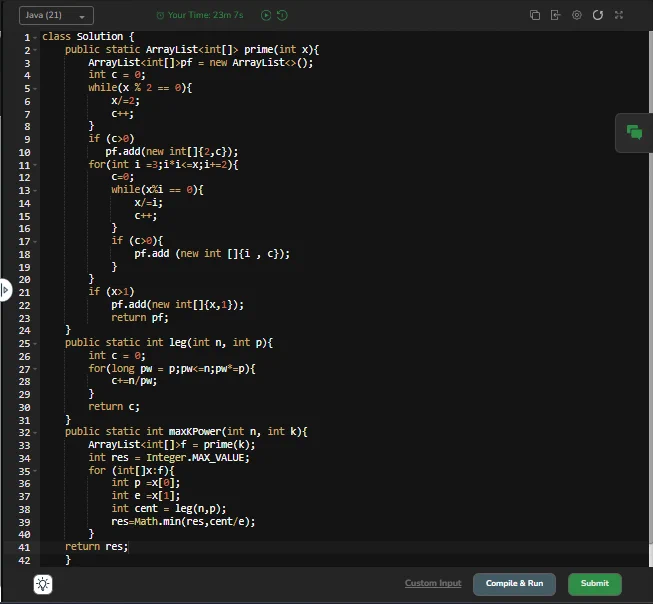Toggle fullscreen editor mode icon
Viewport: 653px width, 604px height.
619,15
